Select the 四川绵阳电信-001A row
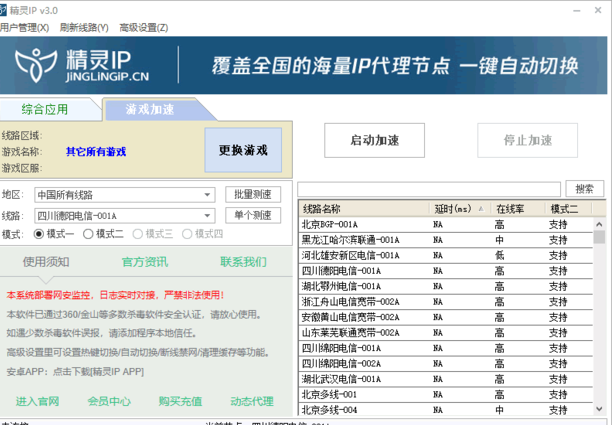The width and height of the screenshot is (612, 425). (445, 348)
